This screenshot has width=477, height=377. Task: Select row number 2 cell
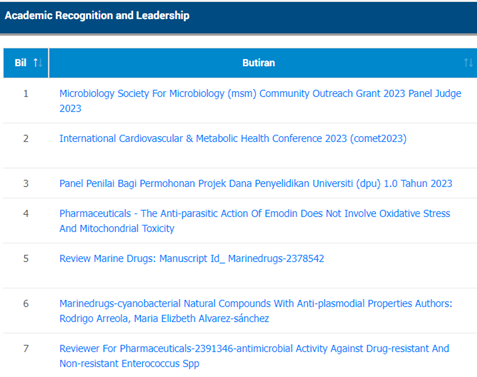(x=26, y=138)
